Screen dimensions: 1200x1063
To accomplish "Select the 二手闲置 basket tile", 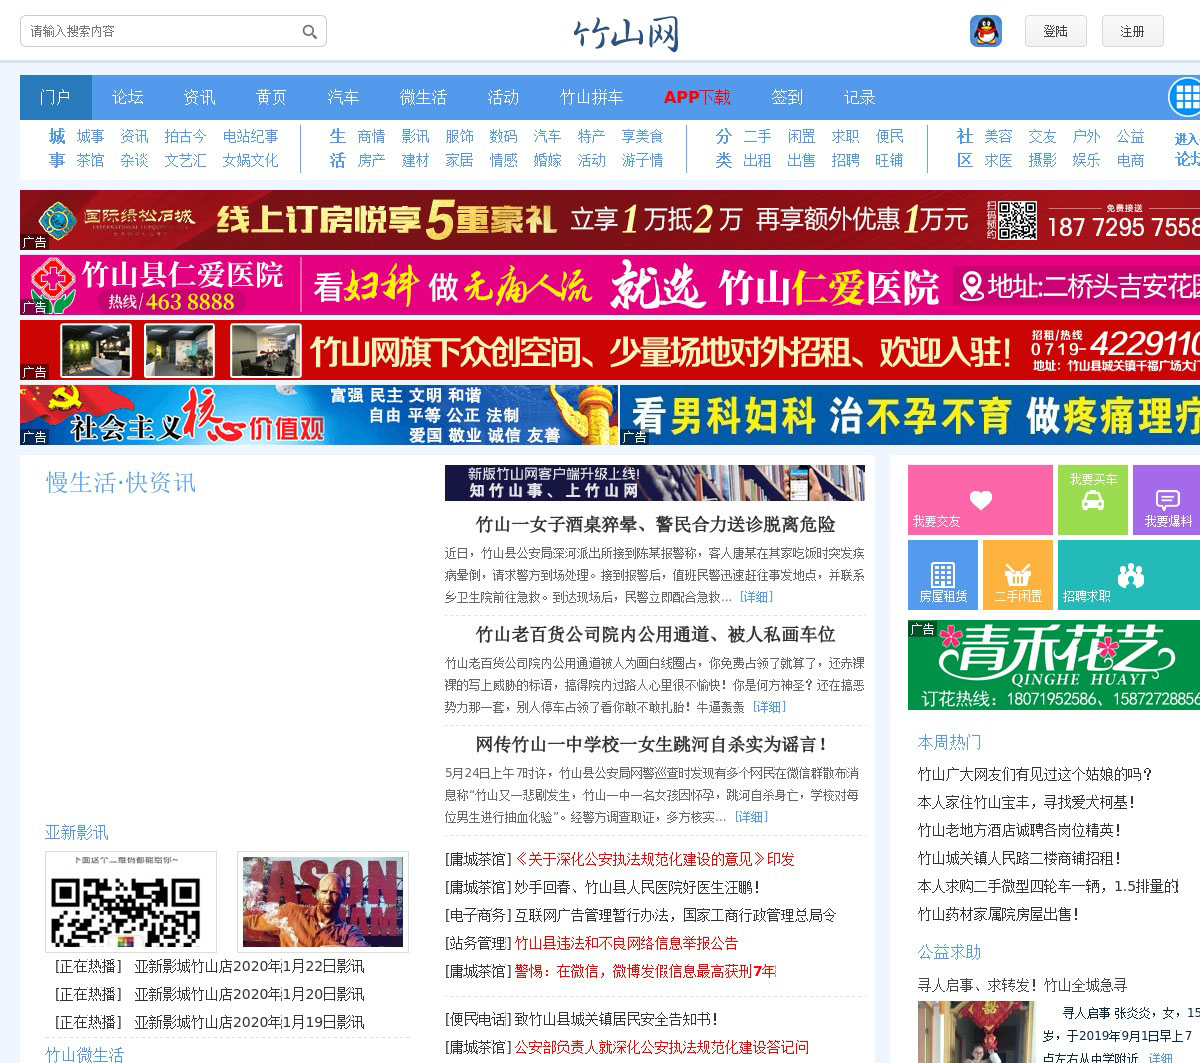I will [x=1018, y=575].
